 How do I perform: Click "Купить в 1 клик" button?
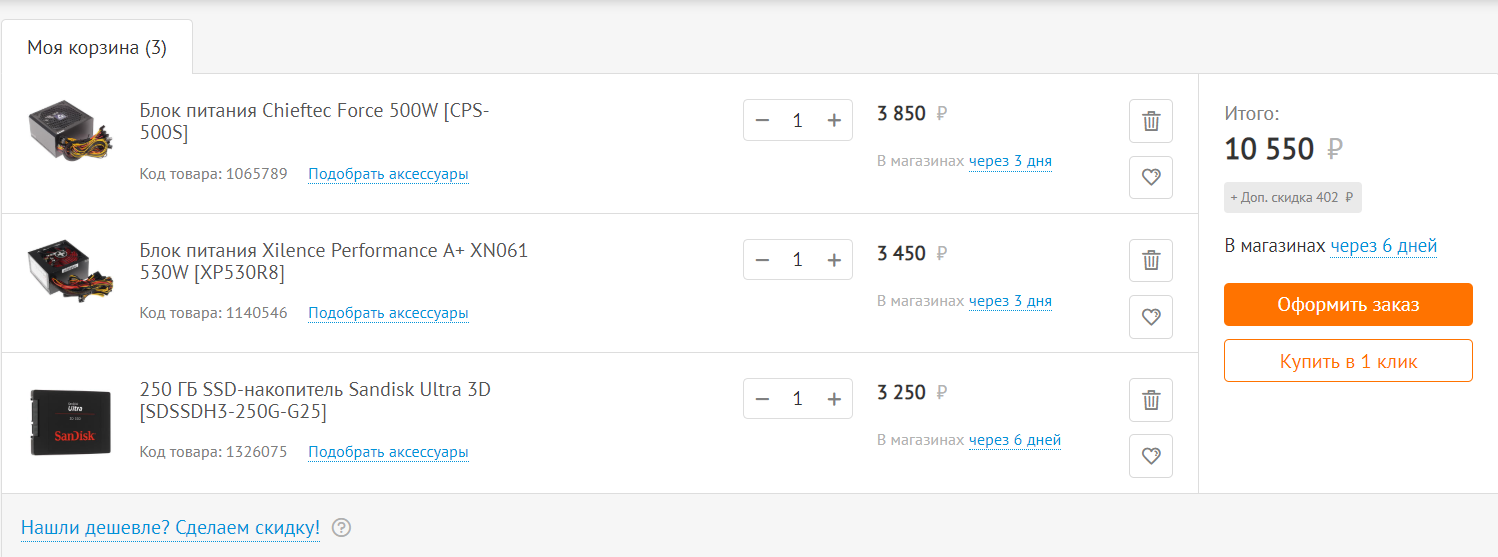1347,361
